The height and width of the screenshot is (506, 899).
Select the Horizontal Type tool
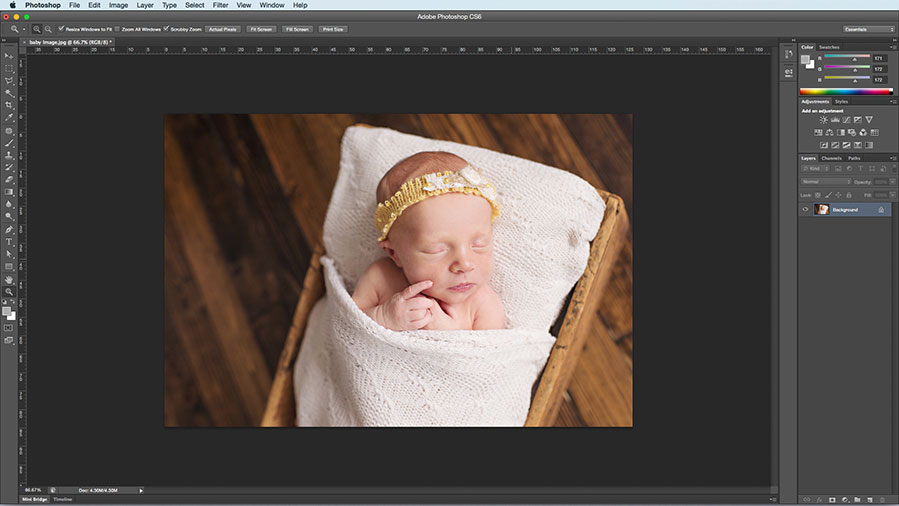pos(9,242)
